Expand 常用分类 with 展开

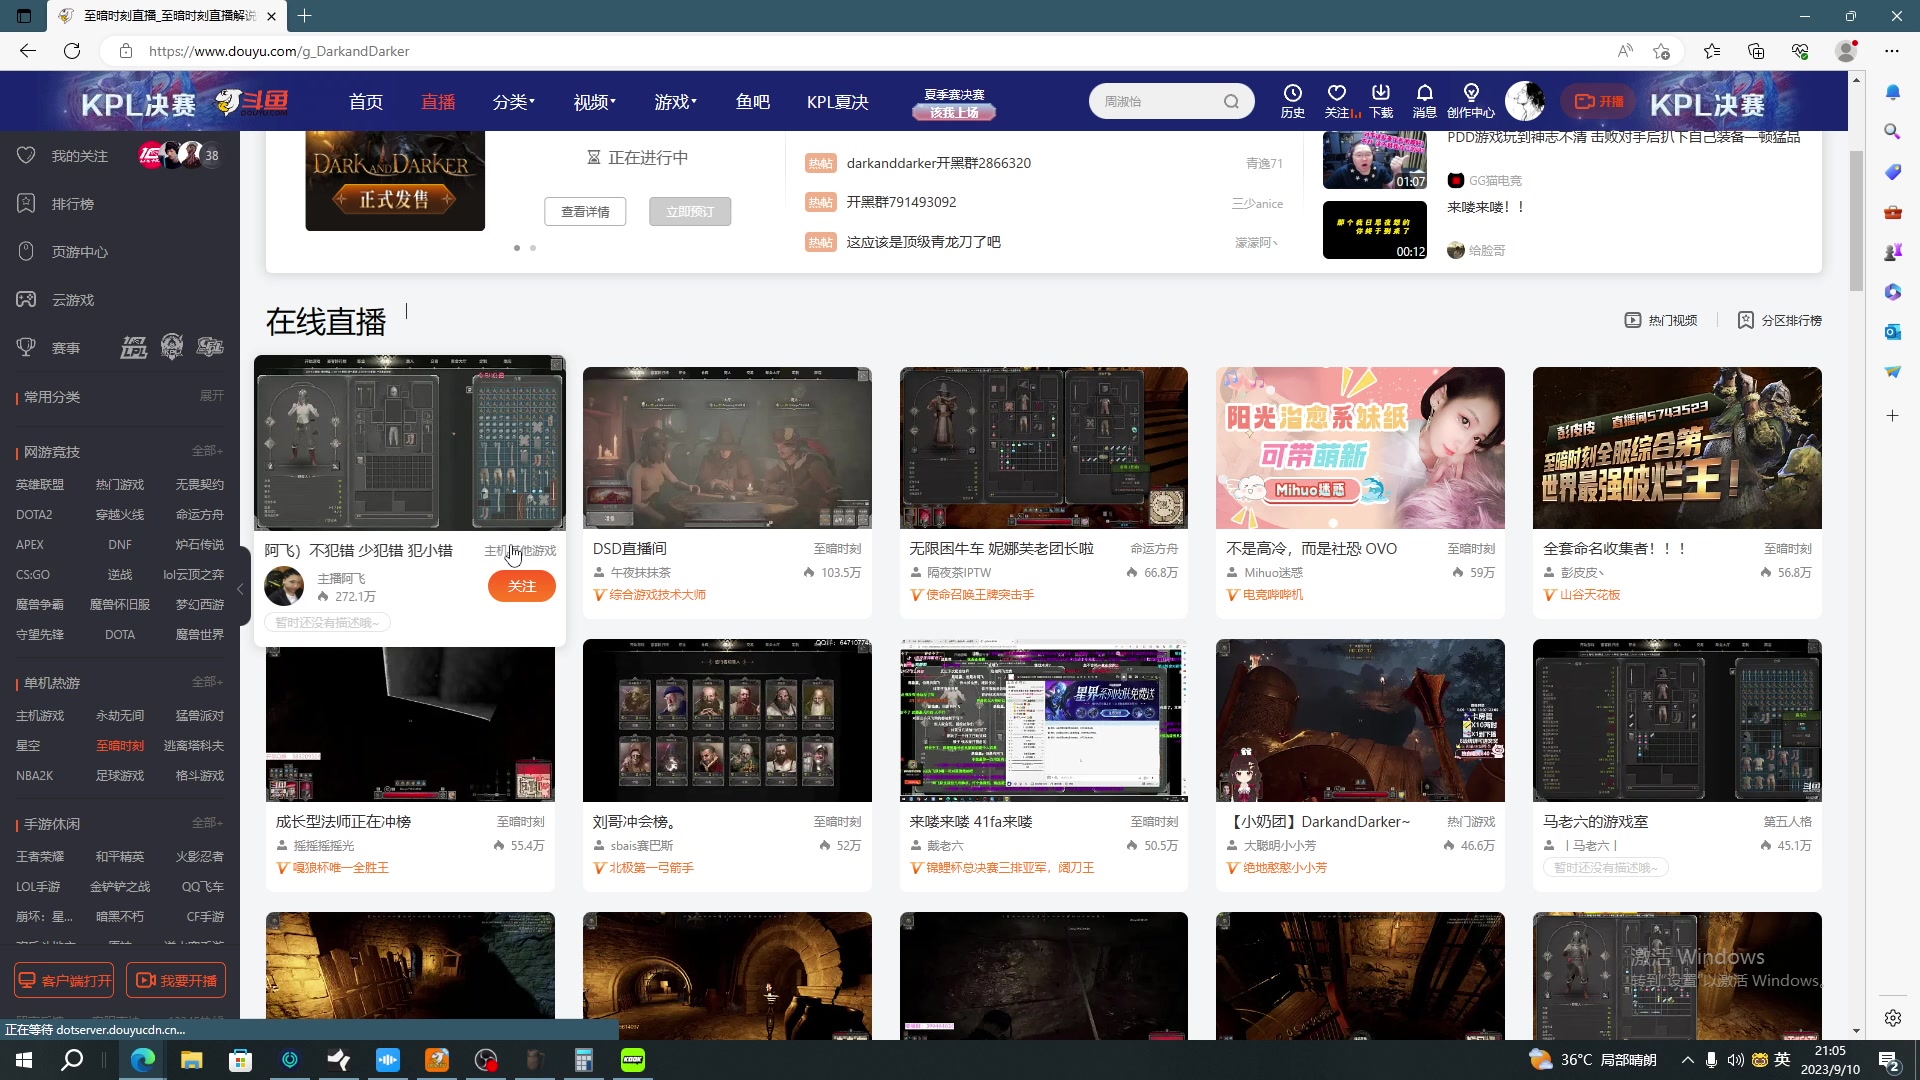click(x=211, y=396)
